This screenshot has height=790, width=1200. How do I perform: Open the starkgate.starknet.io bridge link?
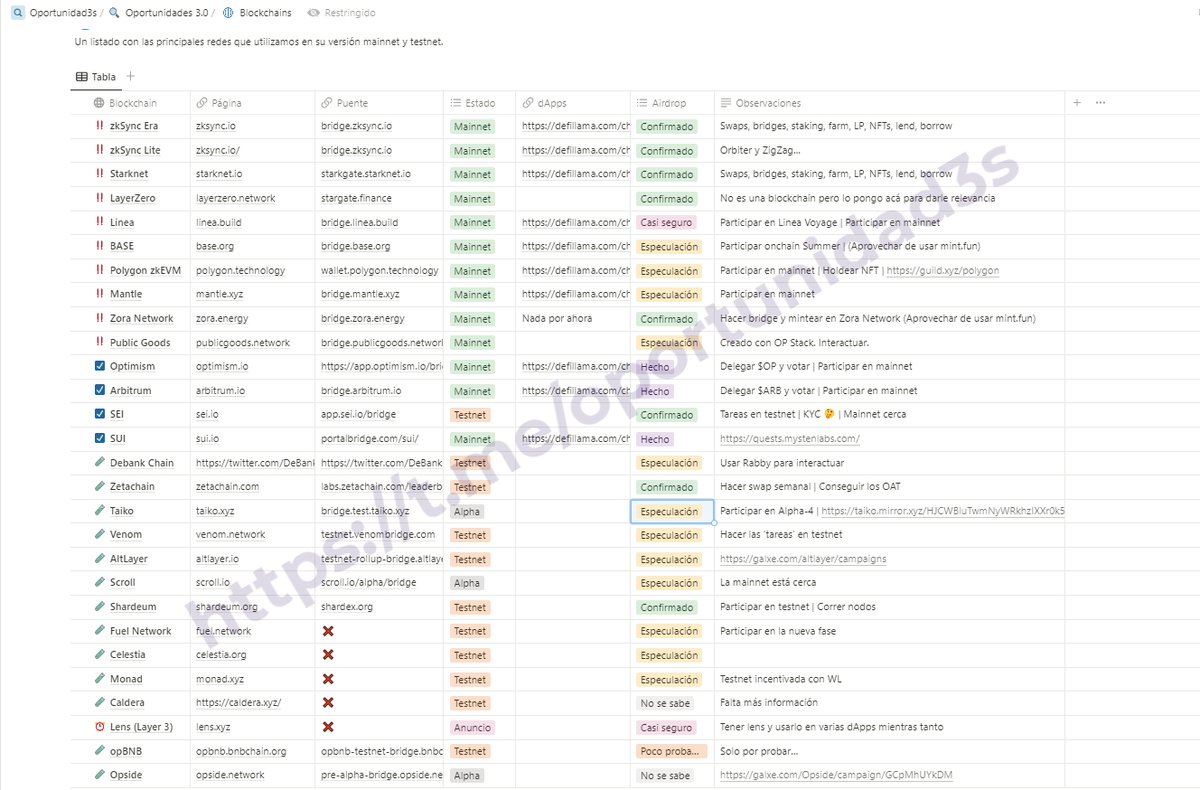coord(368,174)
